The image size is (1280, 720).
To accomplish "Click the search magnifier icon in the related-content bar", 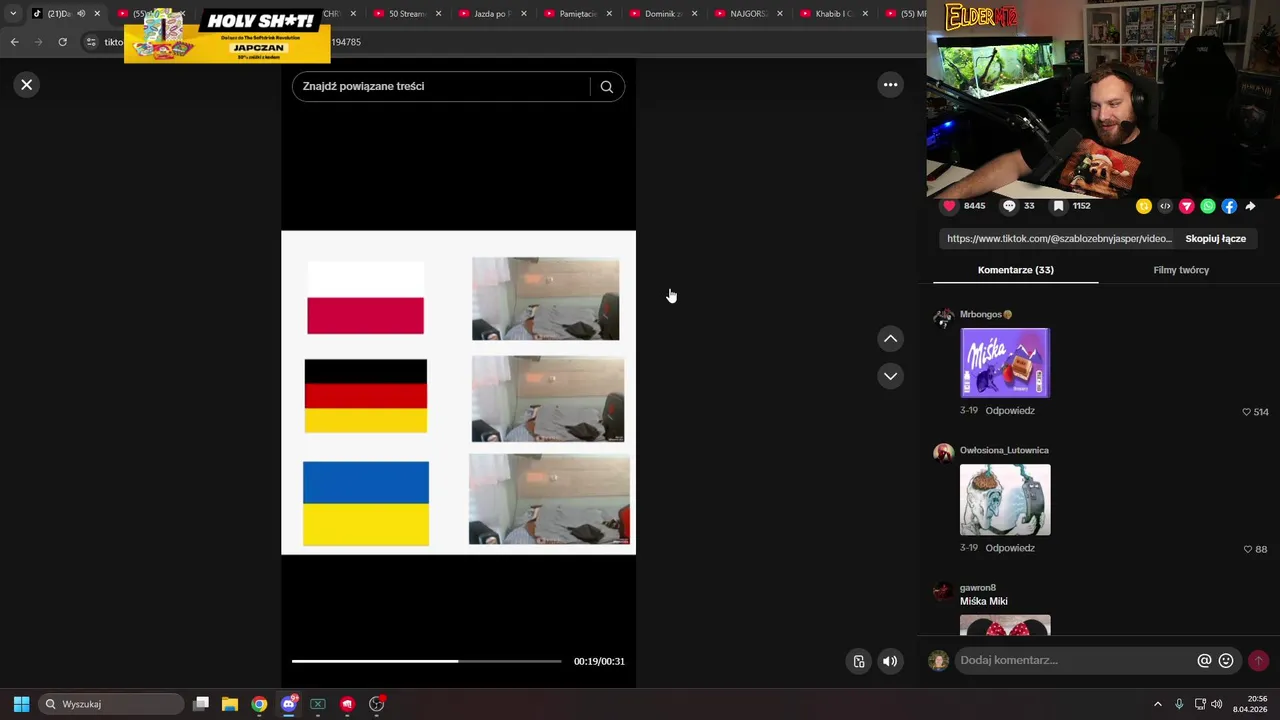I will click(606, 86).
